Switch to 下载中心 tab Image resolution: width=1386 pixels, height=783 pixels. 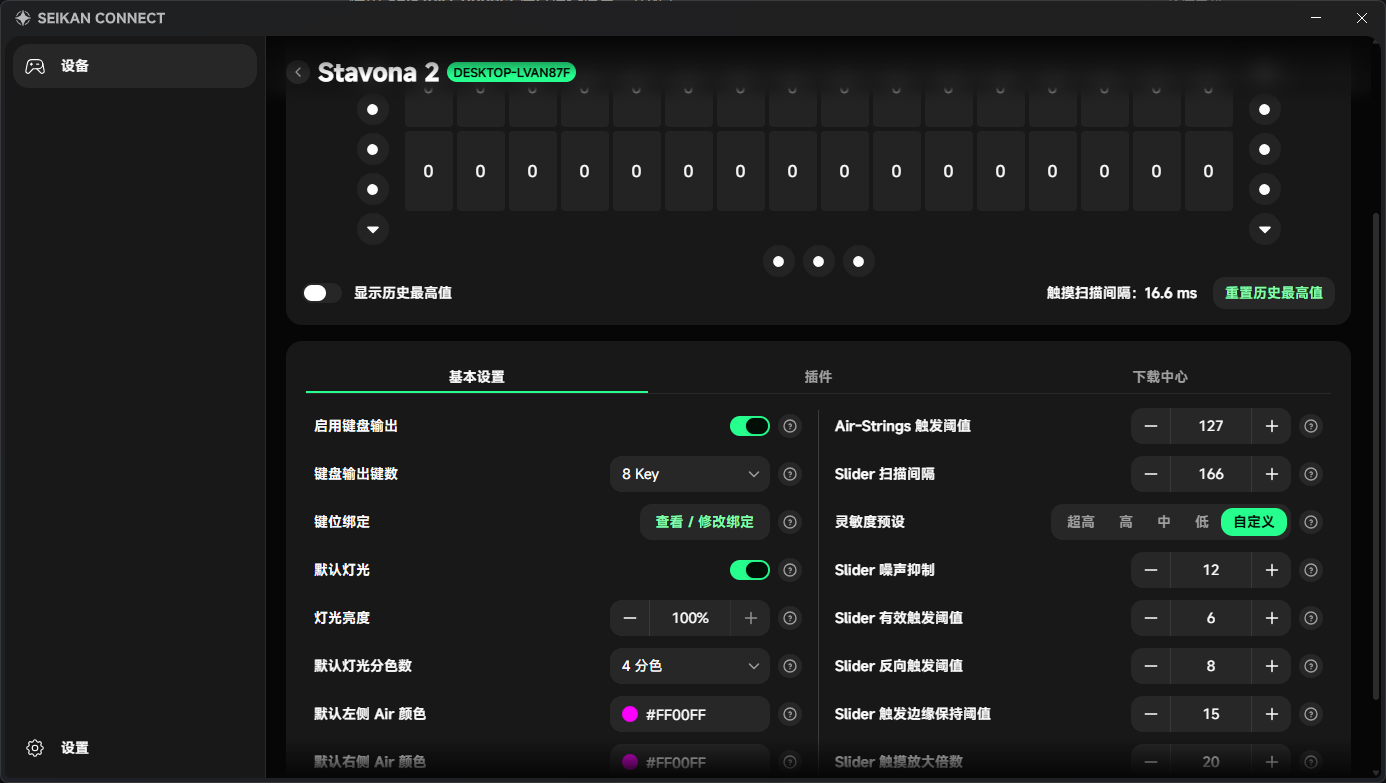click(x=1160, y=377)
